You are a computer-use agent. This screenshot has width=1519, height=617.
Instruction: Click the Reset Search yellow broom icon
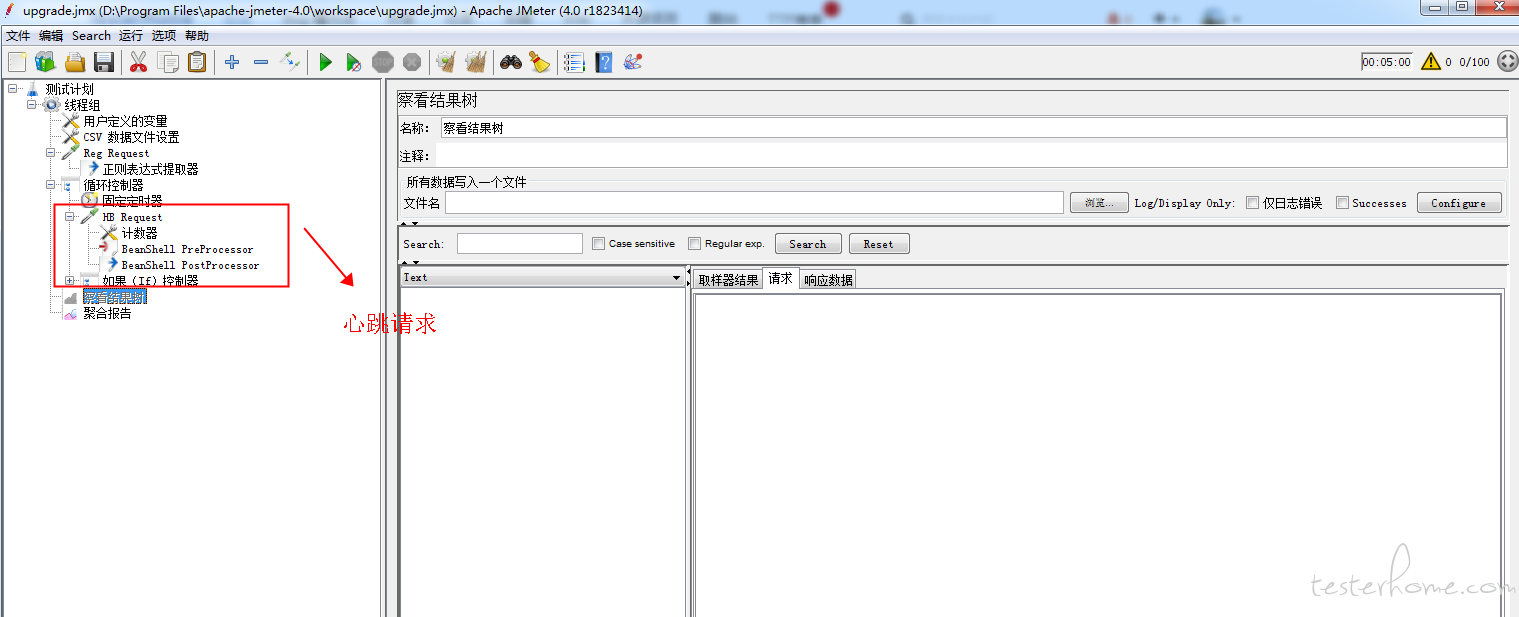(540, 62)
